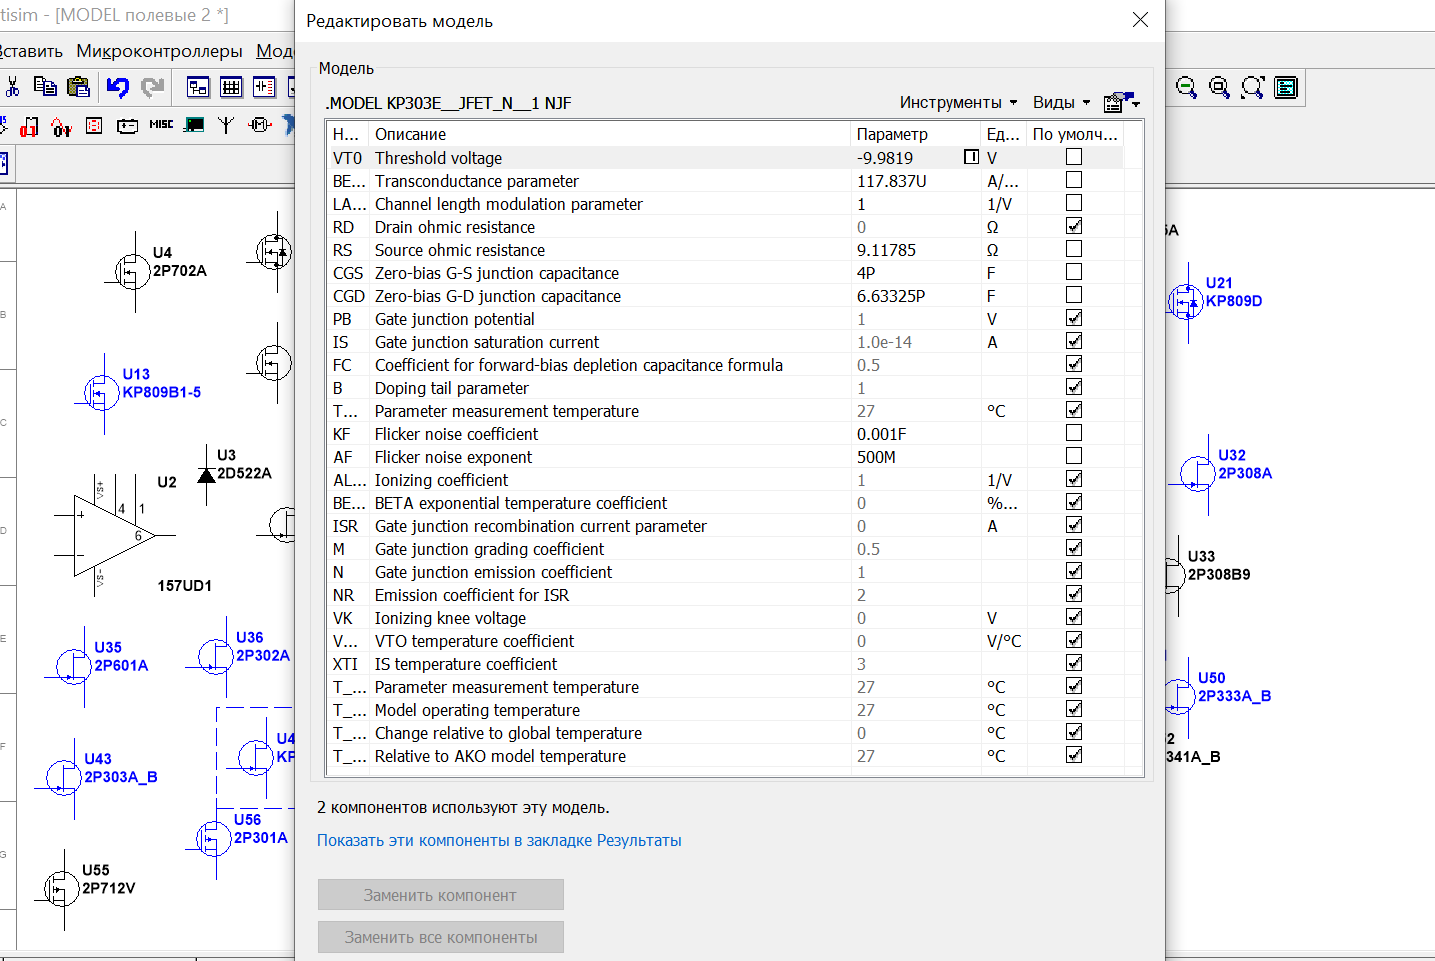Undo the last action with blue arrow

[118, 87]
